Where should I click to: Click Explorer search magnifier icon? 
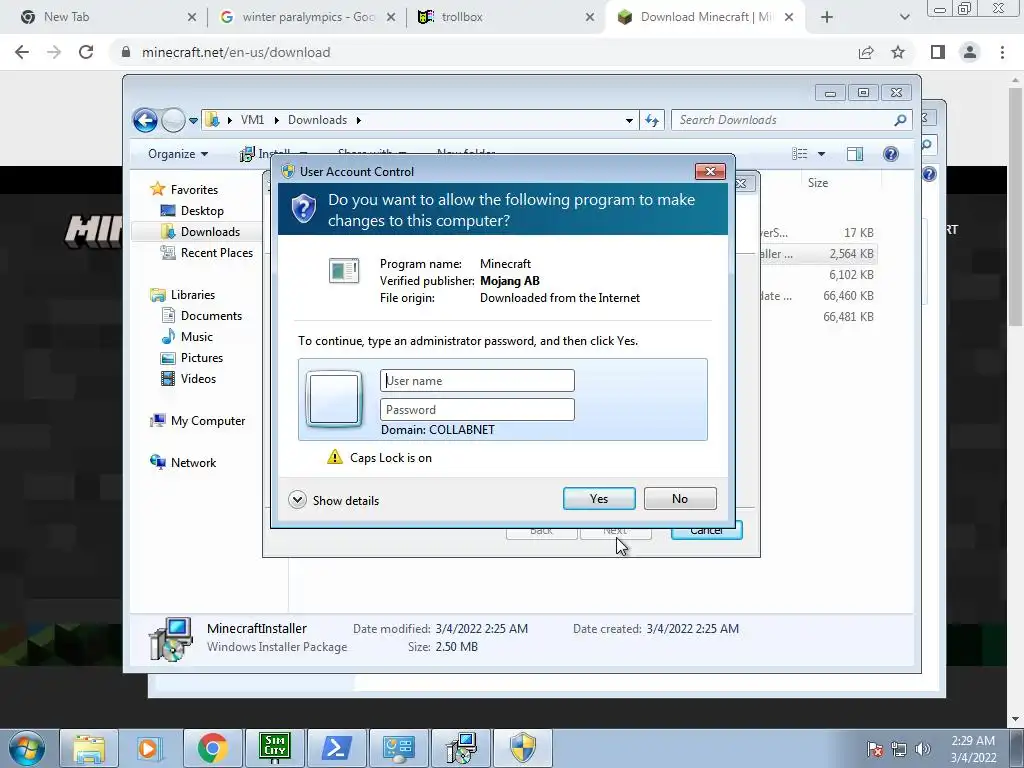click(901, 120)
